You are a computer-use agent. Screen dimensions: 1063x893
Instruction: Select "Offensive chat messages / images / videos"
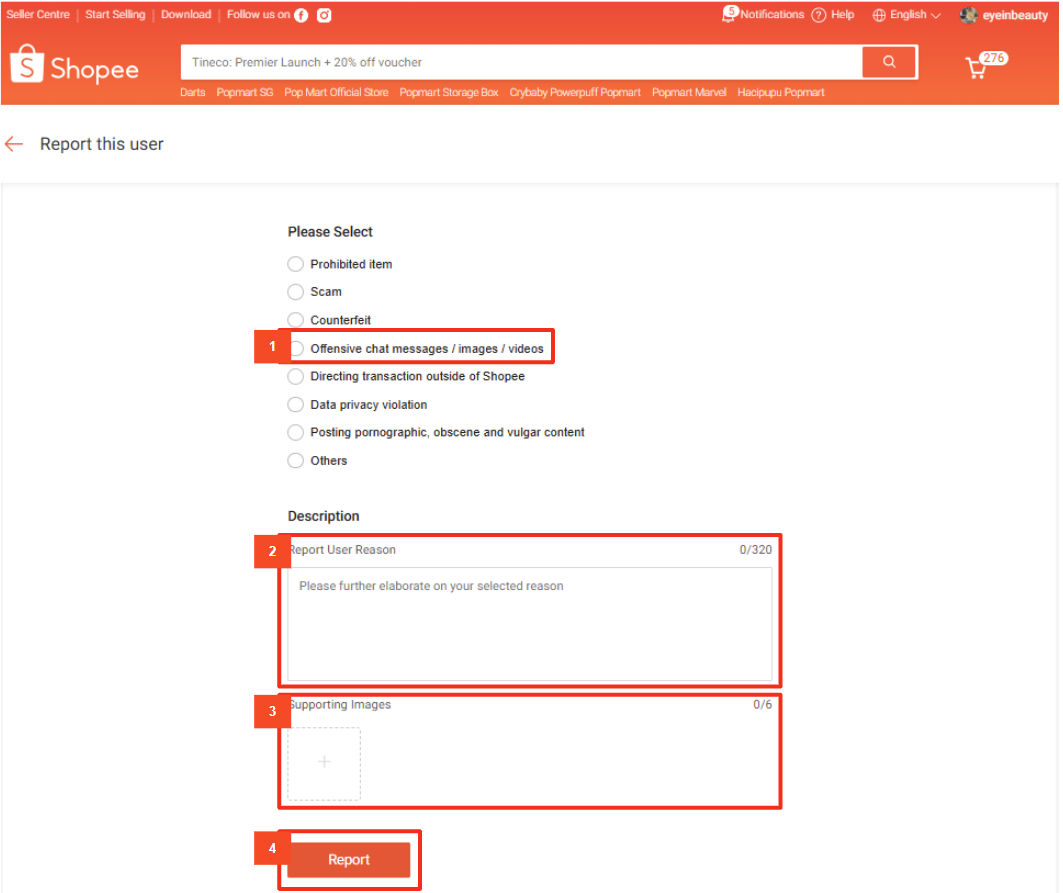click(295, 348)
